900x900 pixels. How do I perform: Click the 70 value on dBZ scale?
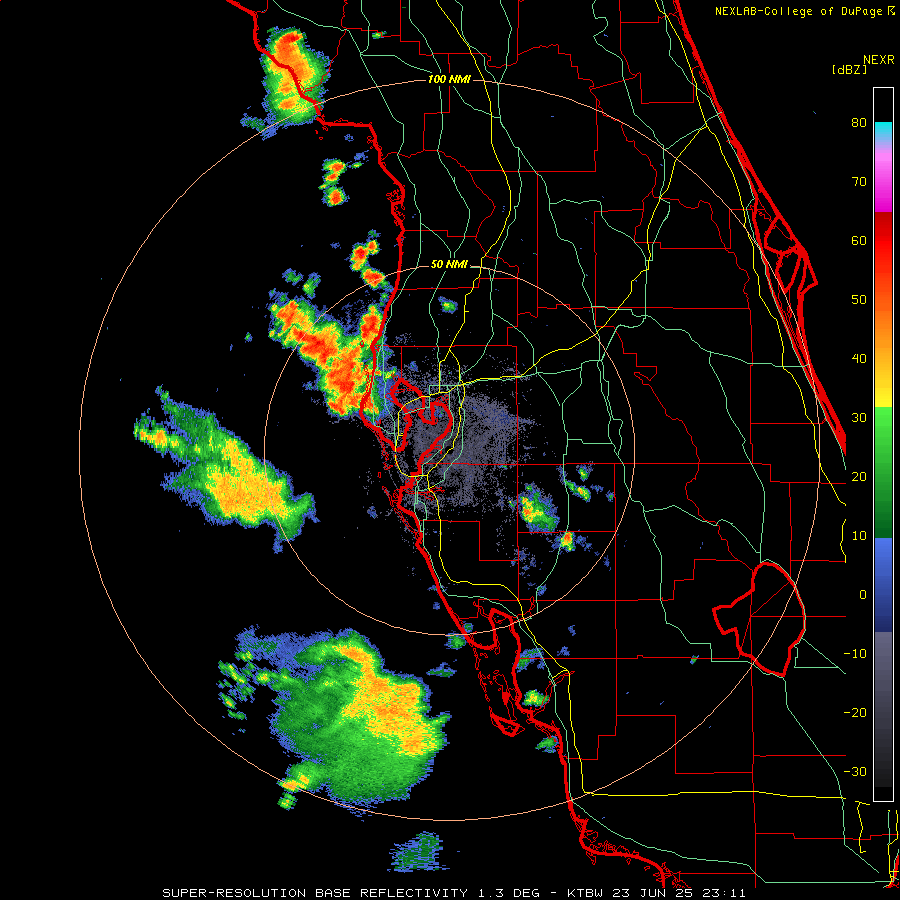pyautogui.click(x=859, y=181)
